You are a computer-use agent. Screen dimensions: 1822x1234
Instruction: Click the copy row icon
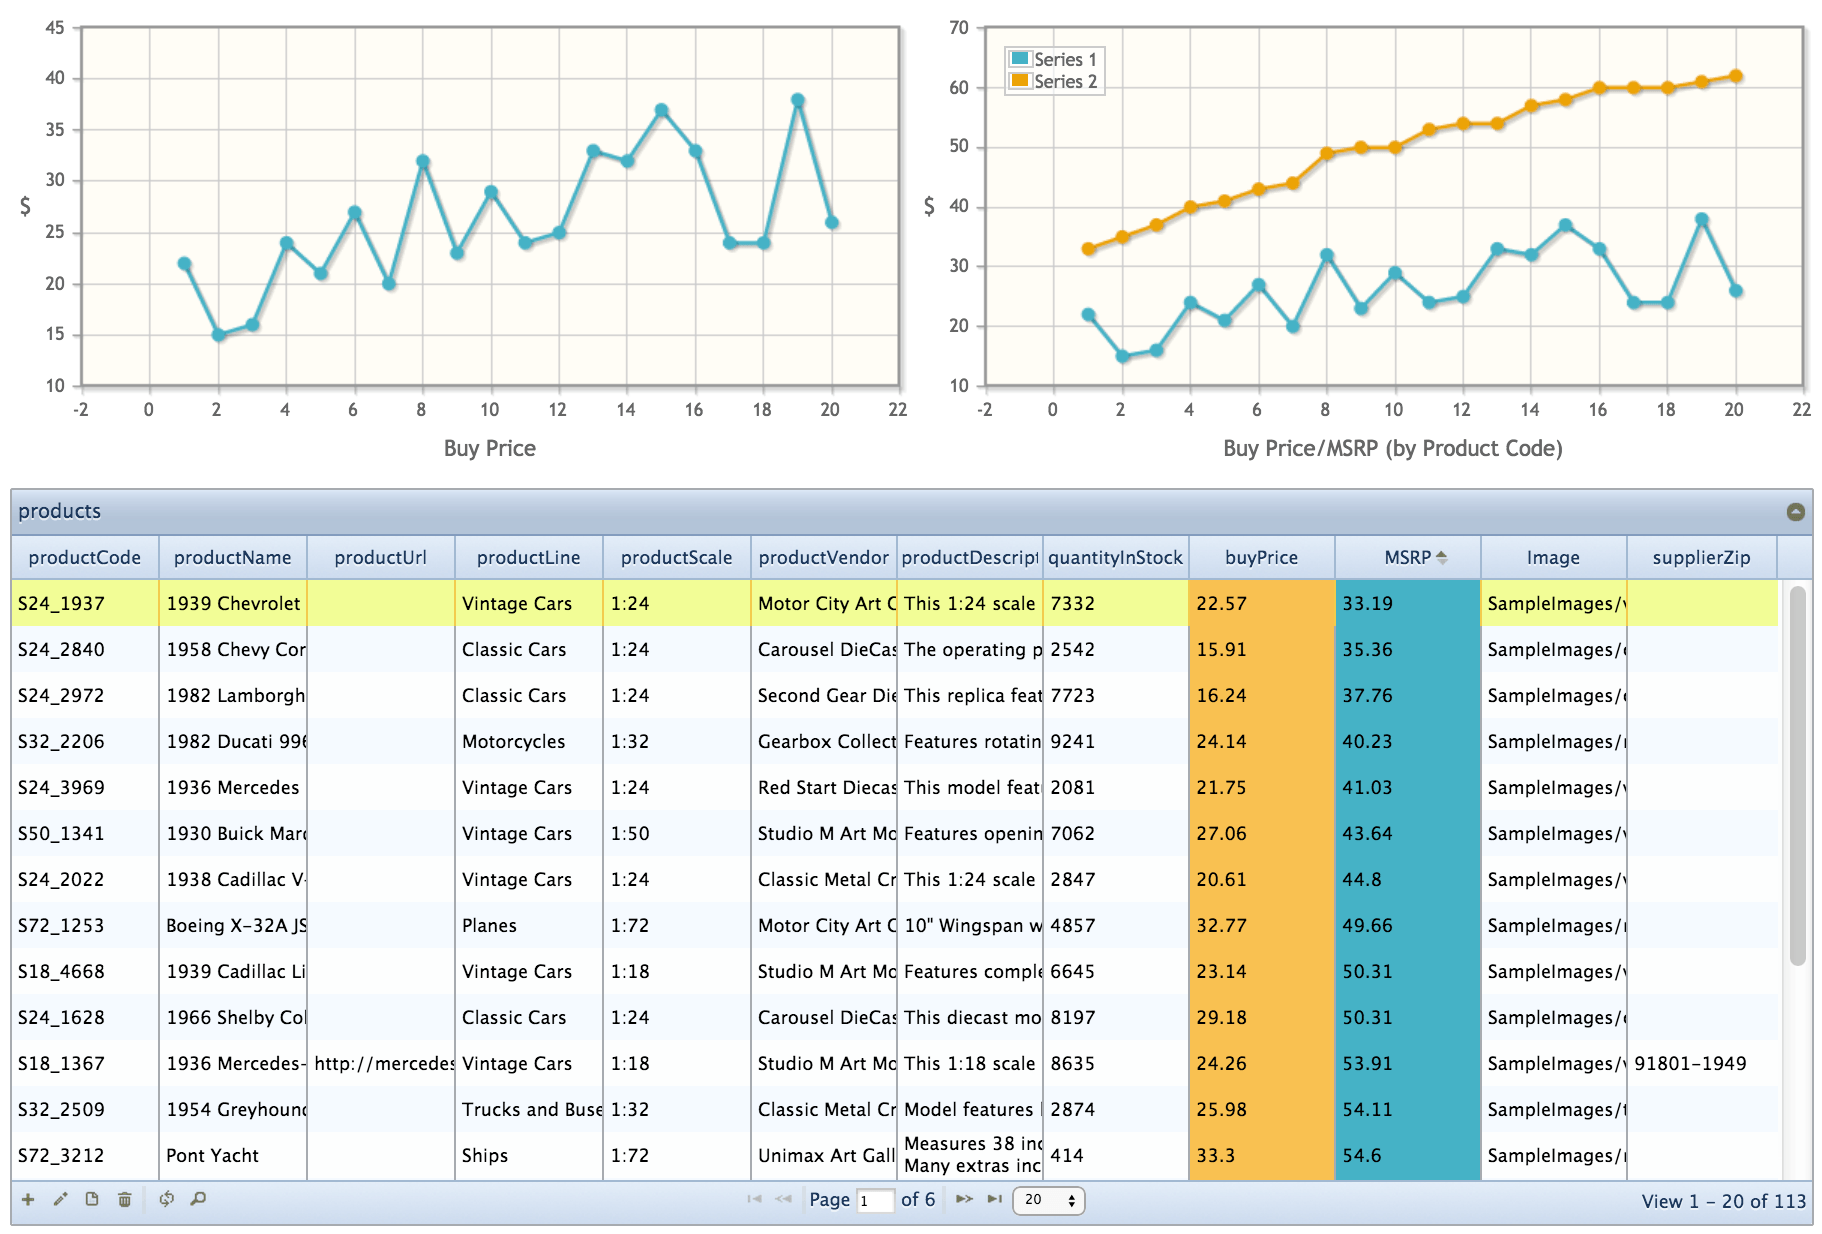[92, 1199]
